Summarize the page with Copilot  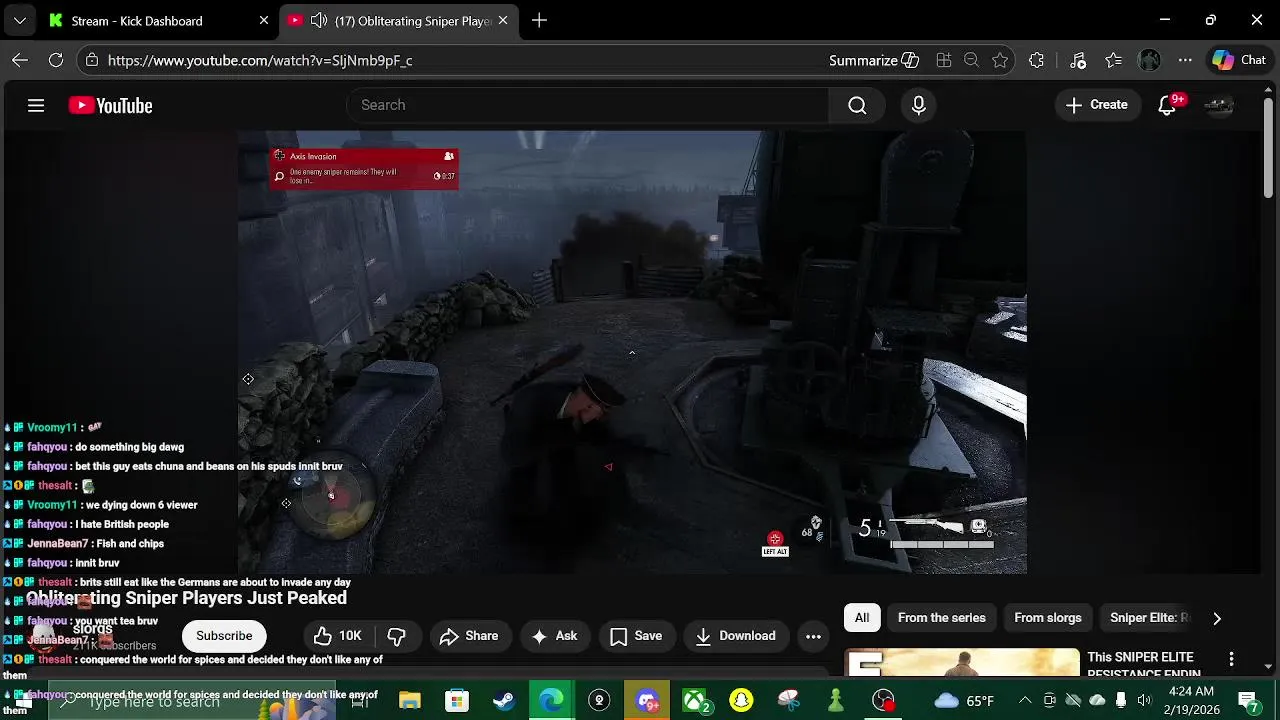tap(874, 60)
